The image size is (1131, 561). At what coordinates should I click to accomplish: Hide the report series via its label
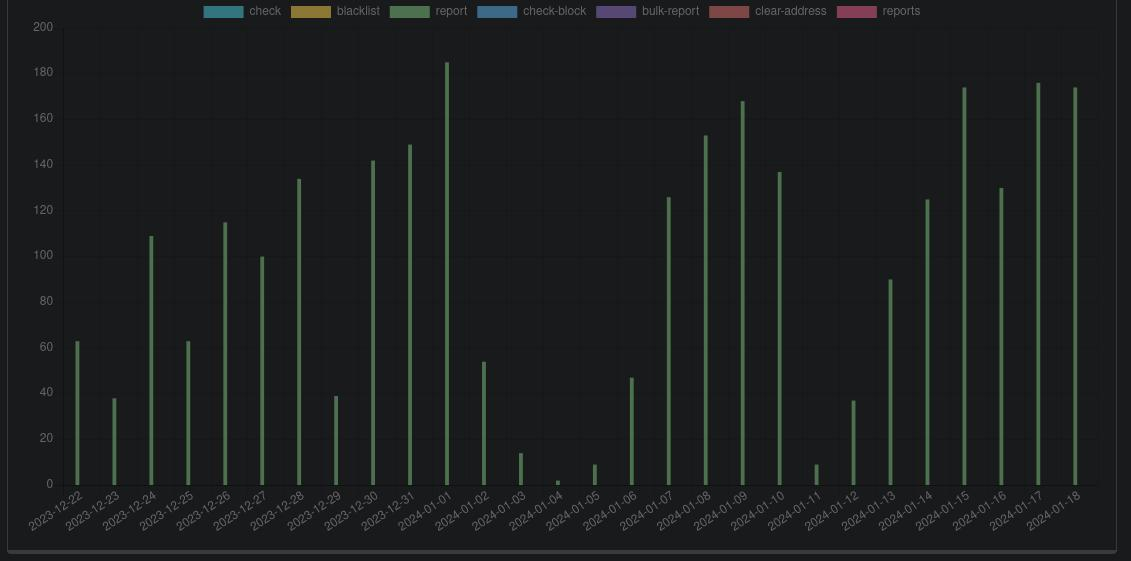[451, 12]
